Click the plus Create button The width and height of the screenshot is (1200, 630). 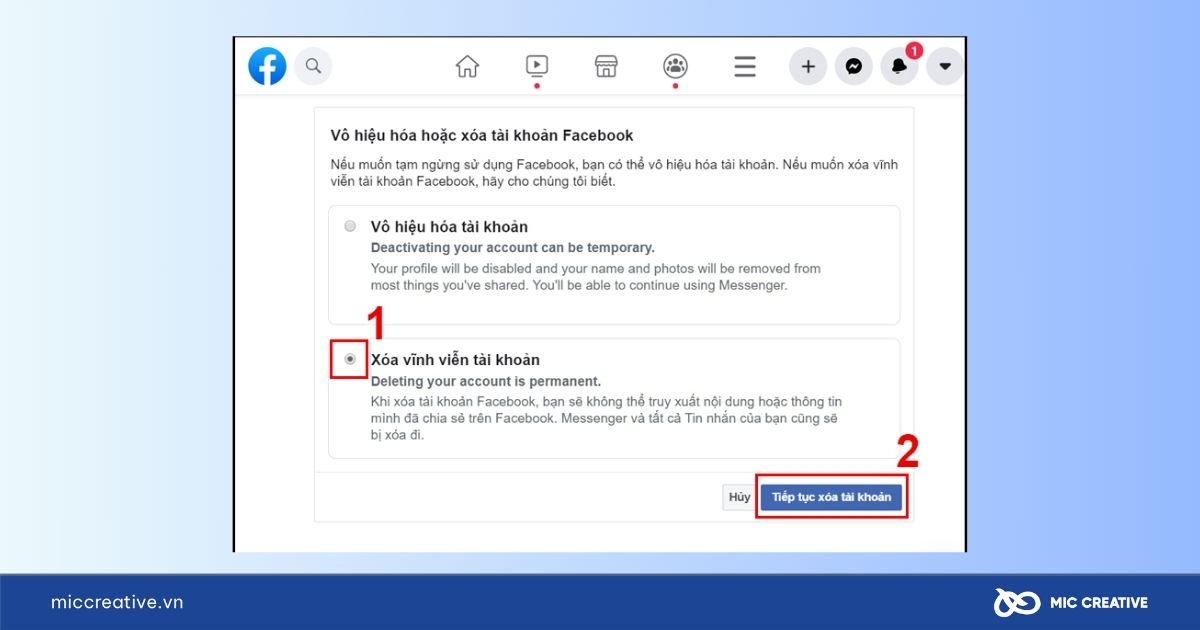[x=808, y=67]
